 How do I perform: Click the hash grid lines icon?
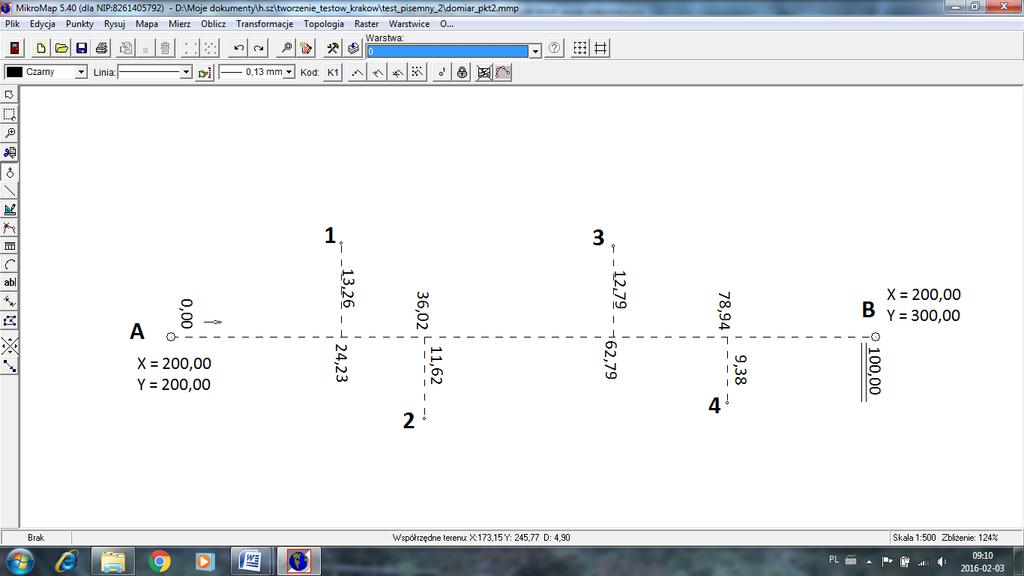coord(600,48)
